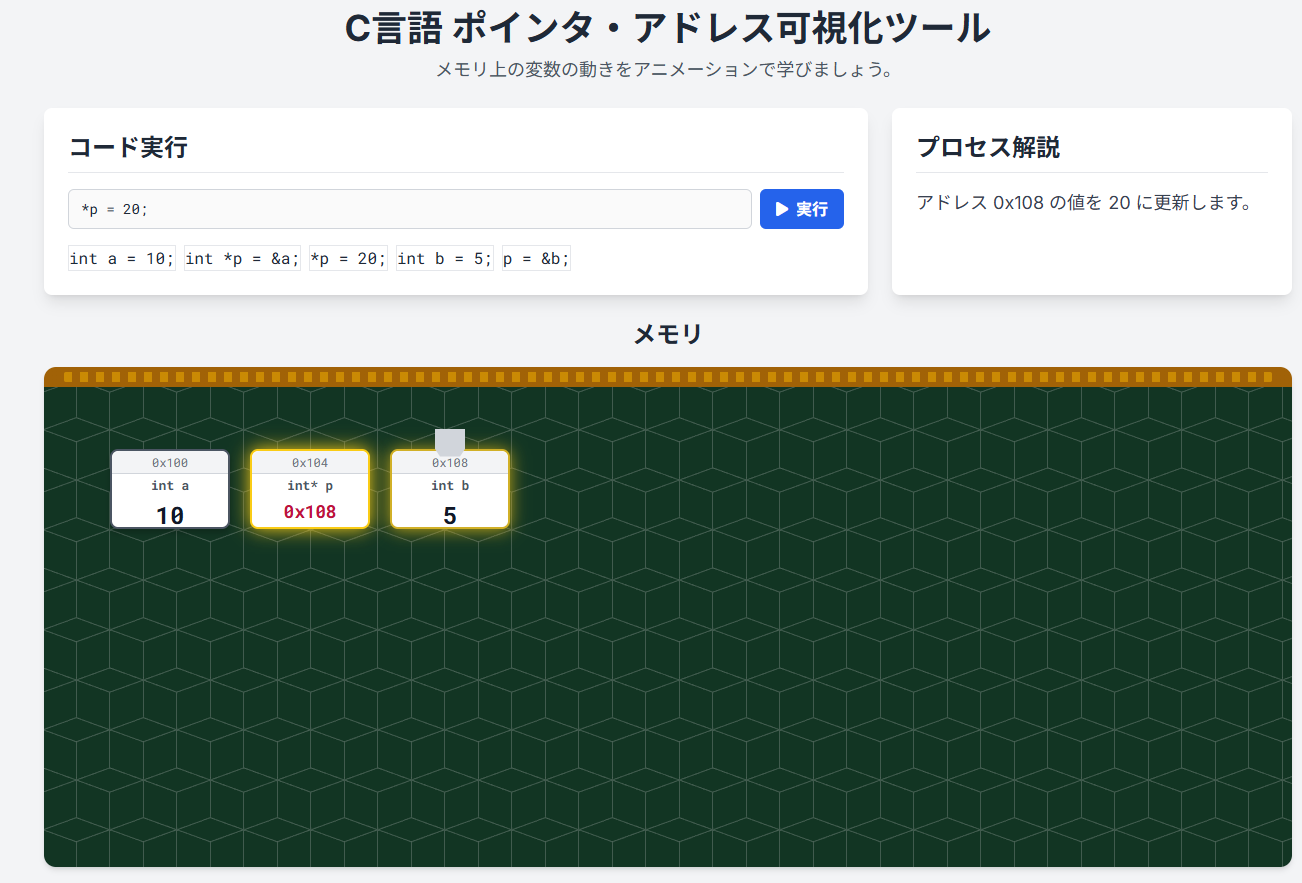Click the プロセス解説 panel heading
This screenshot has width=1302, height=883.
(x=988, y=148)
